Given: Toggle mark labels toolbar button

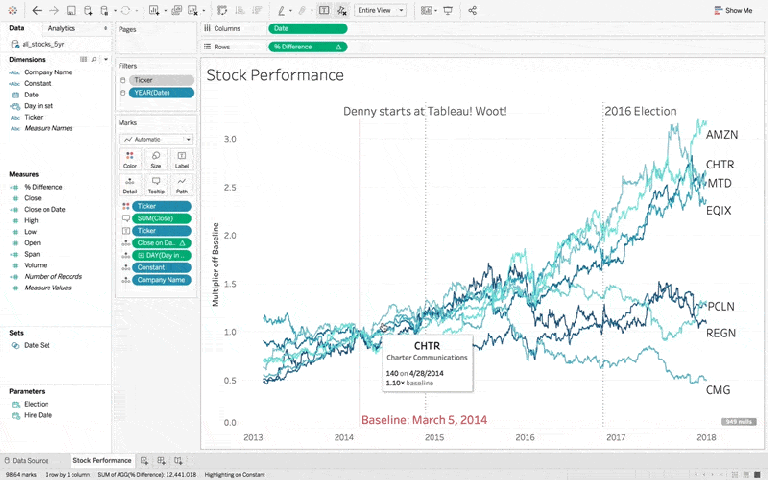Looking at the screenshot, I should (x=324, y=10).
